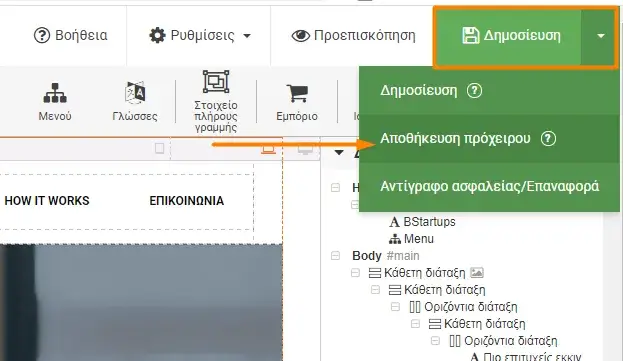This screenshot has height=361, width=623.
Task: Collapse third Κάθετη διάταξη node
Action: pyautogui.click(x=415, y=324)
